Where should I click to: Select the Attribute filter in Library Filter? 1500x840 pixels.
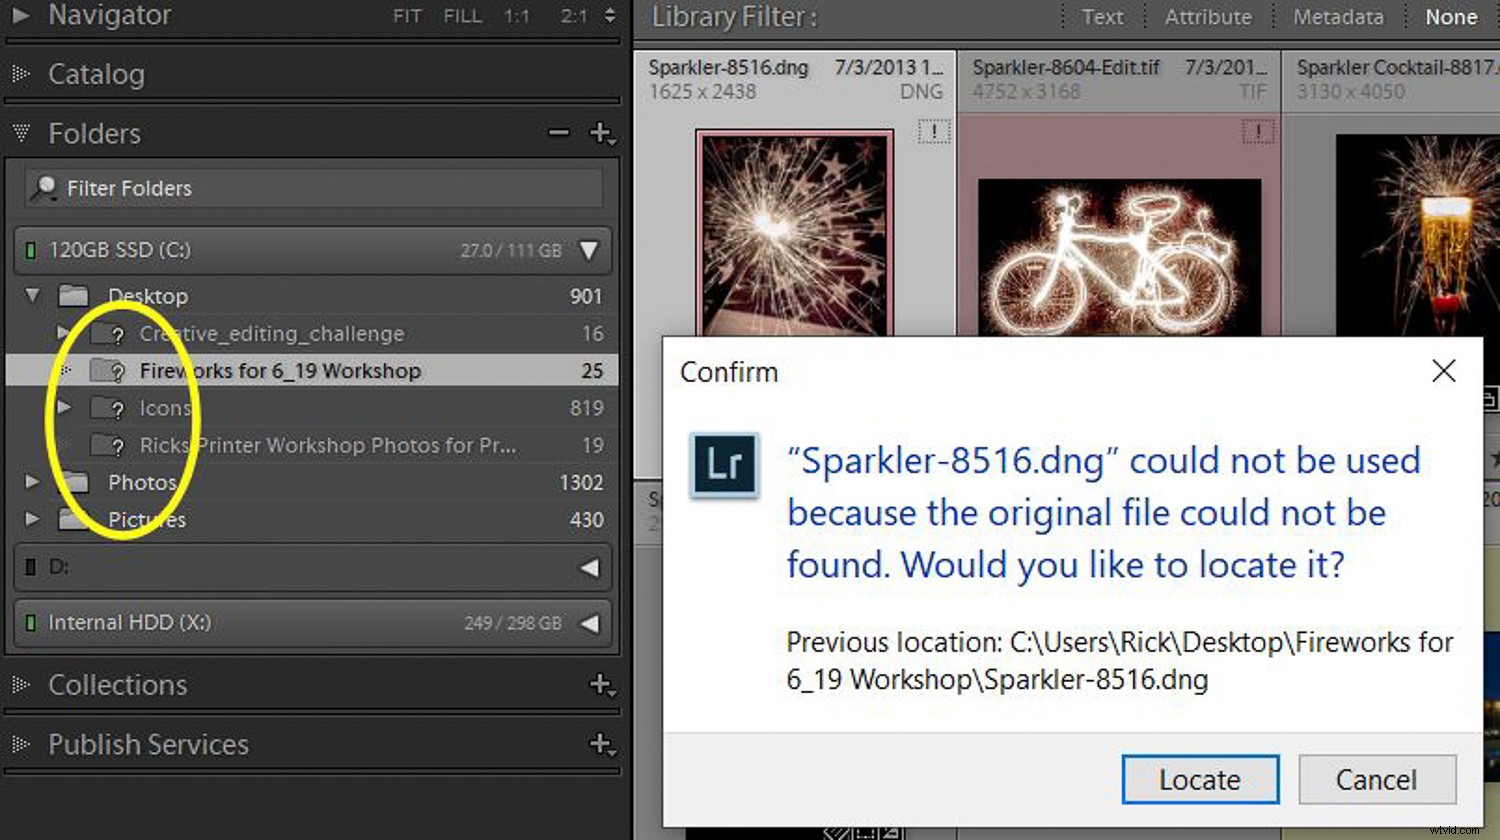[x=1208, y=17]
